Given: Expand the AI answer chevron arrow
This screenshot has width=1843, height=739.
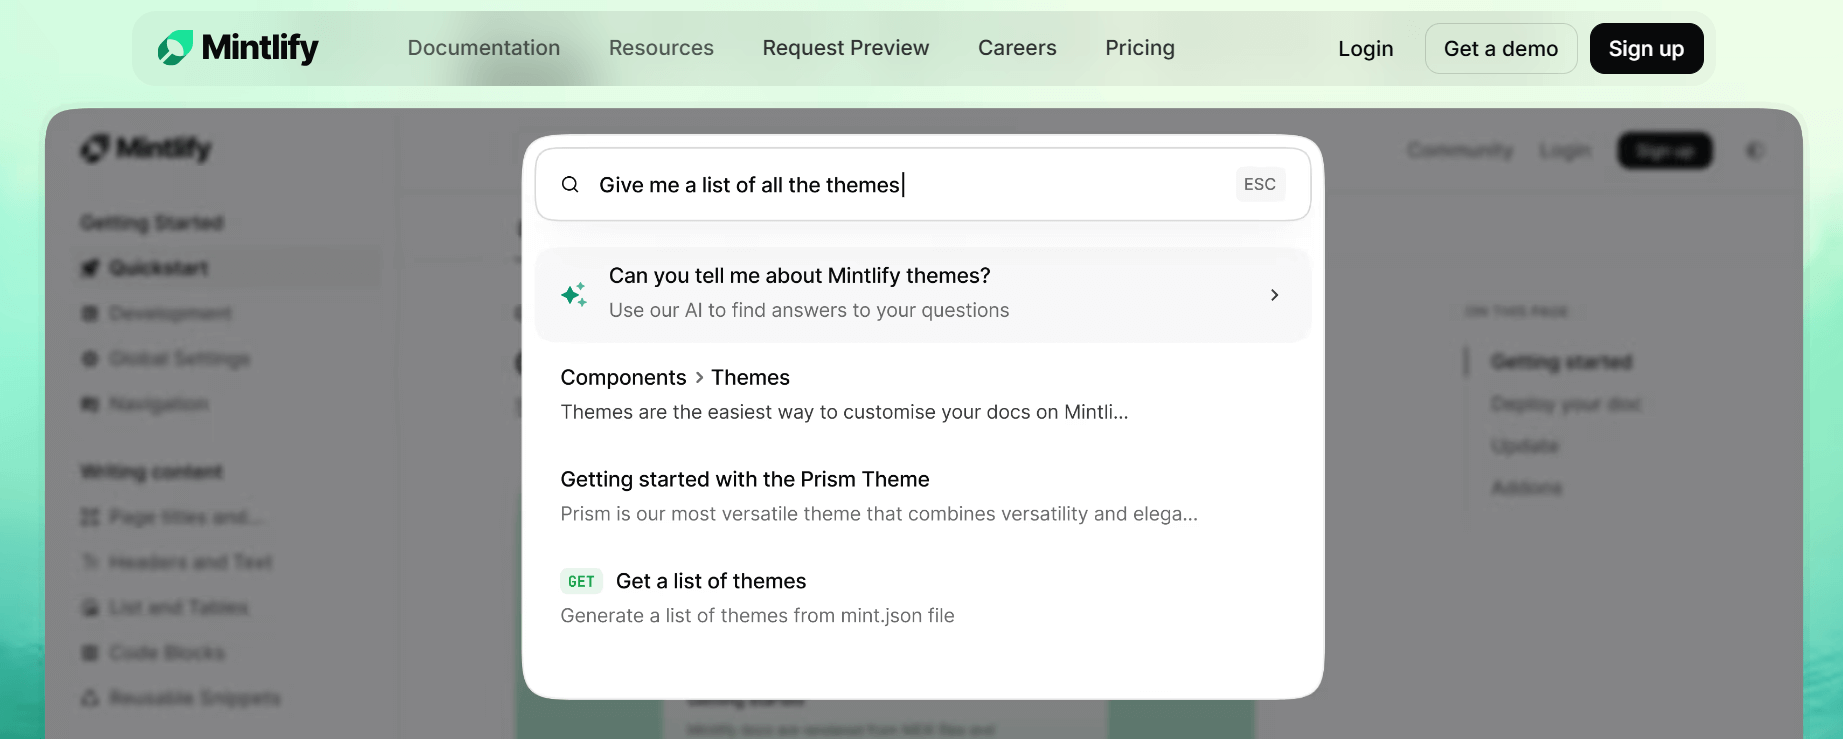Looking at the screenshot, I should [1274, 295].
